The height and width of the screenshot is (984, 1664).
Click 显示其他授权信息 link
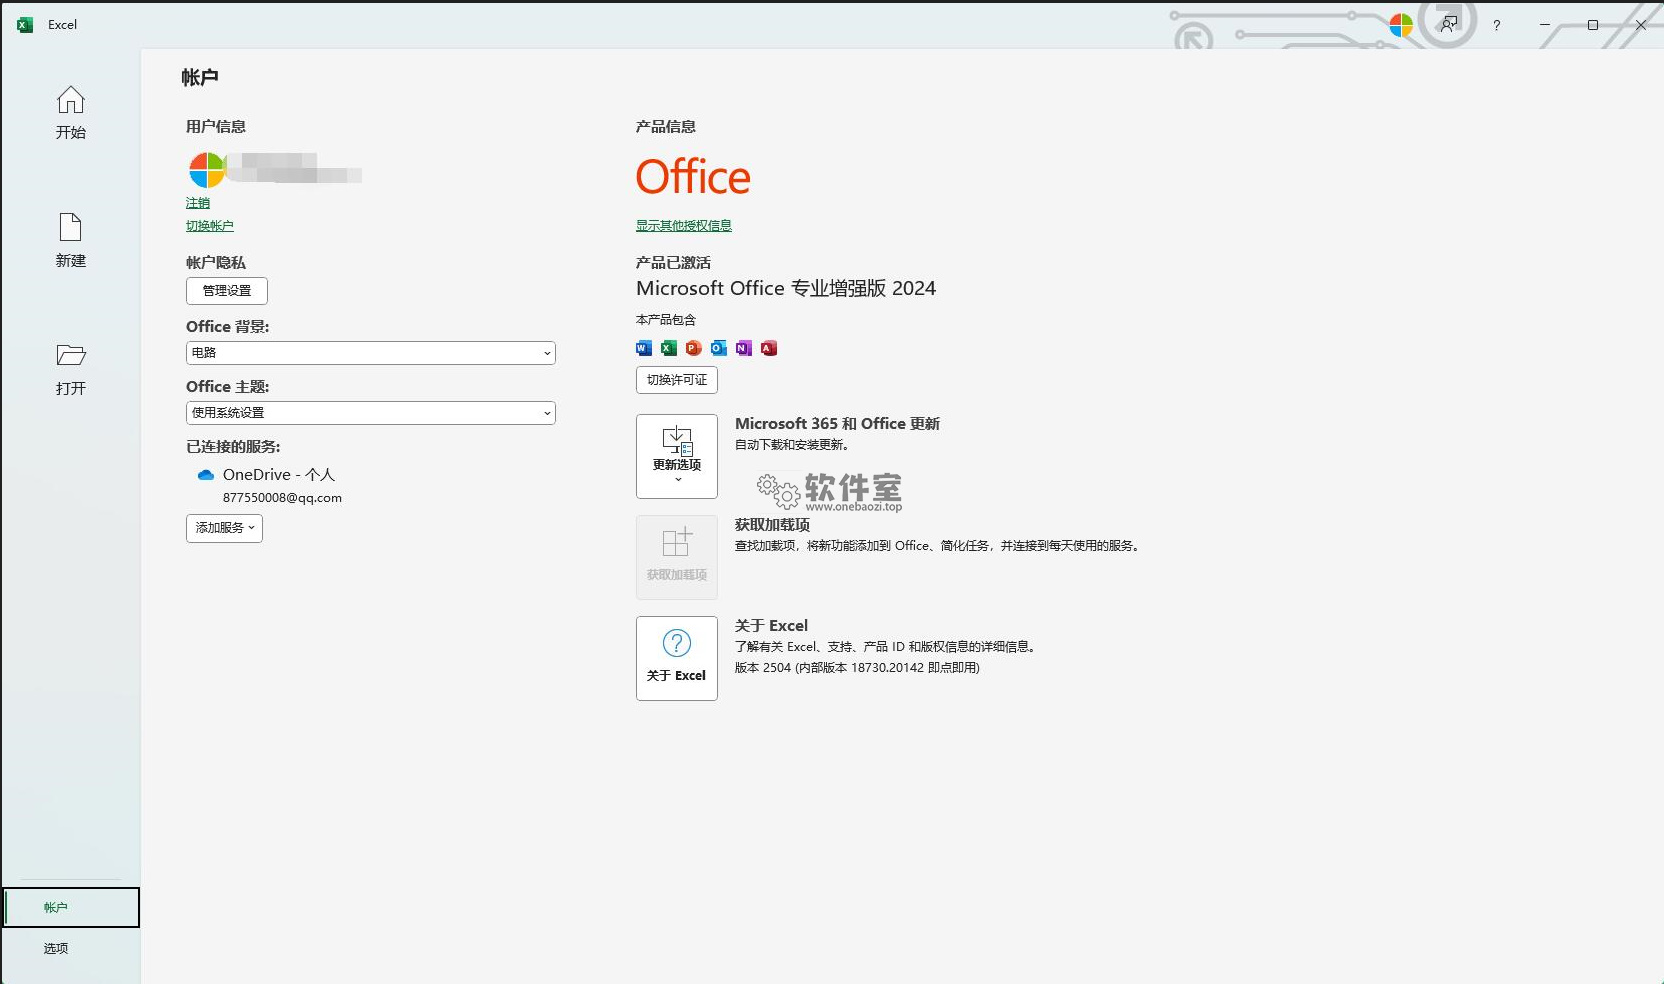(x=684, y=226)
